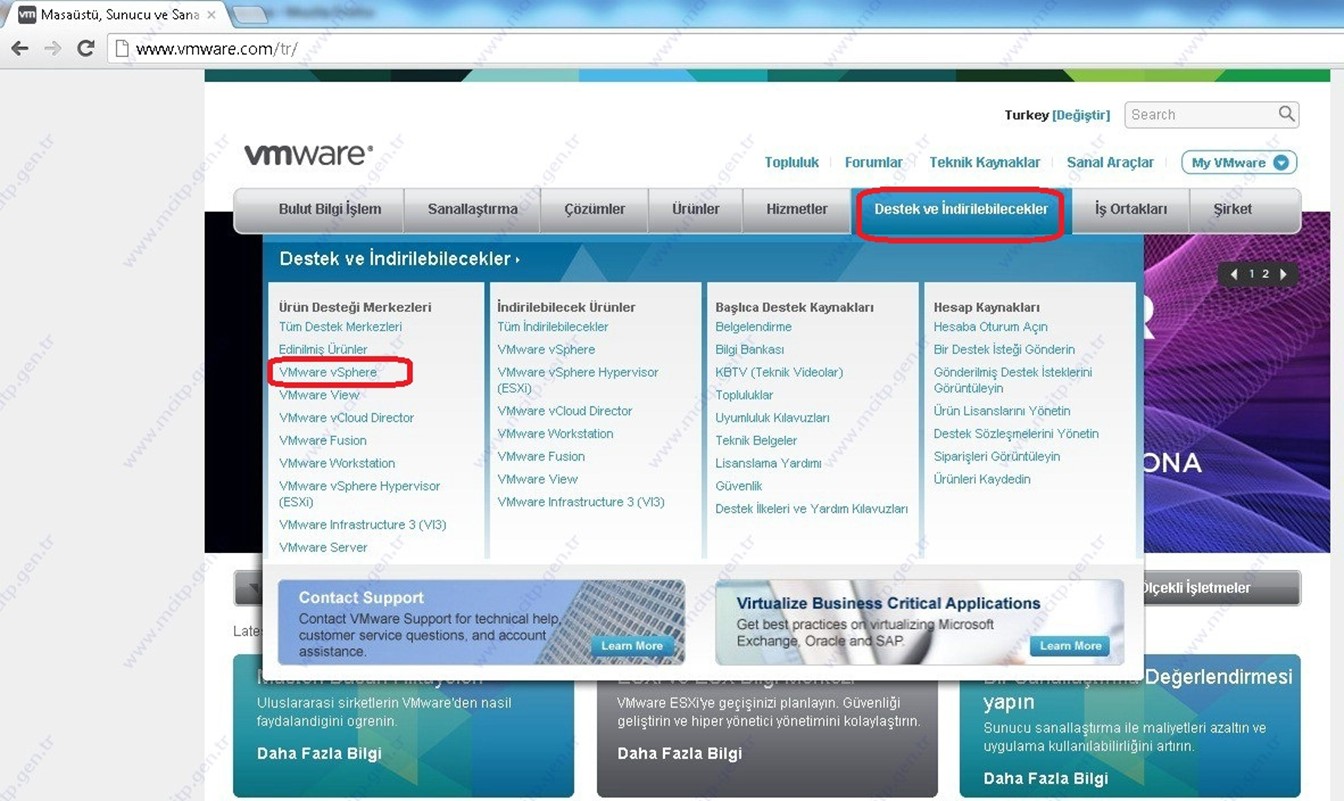The width and height of the screenshot is (1344, 801).
Task: Click Learn More in Contact Support banner
Action: tap(632, 646)
